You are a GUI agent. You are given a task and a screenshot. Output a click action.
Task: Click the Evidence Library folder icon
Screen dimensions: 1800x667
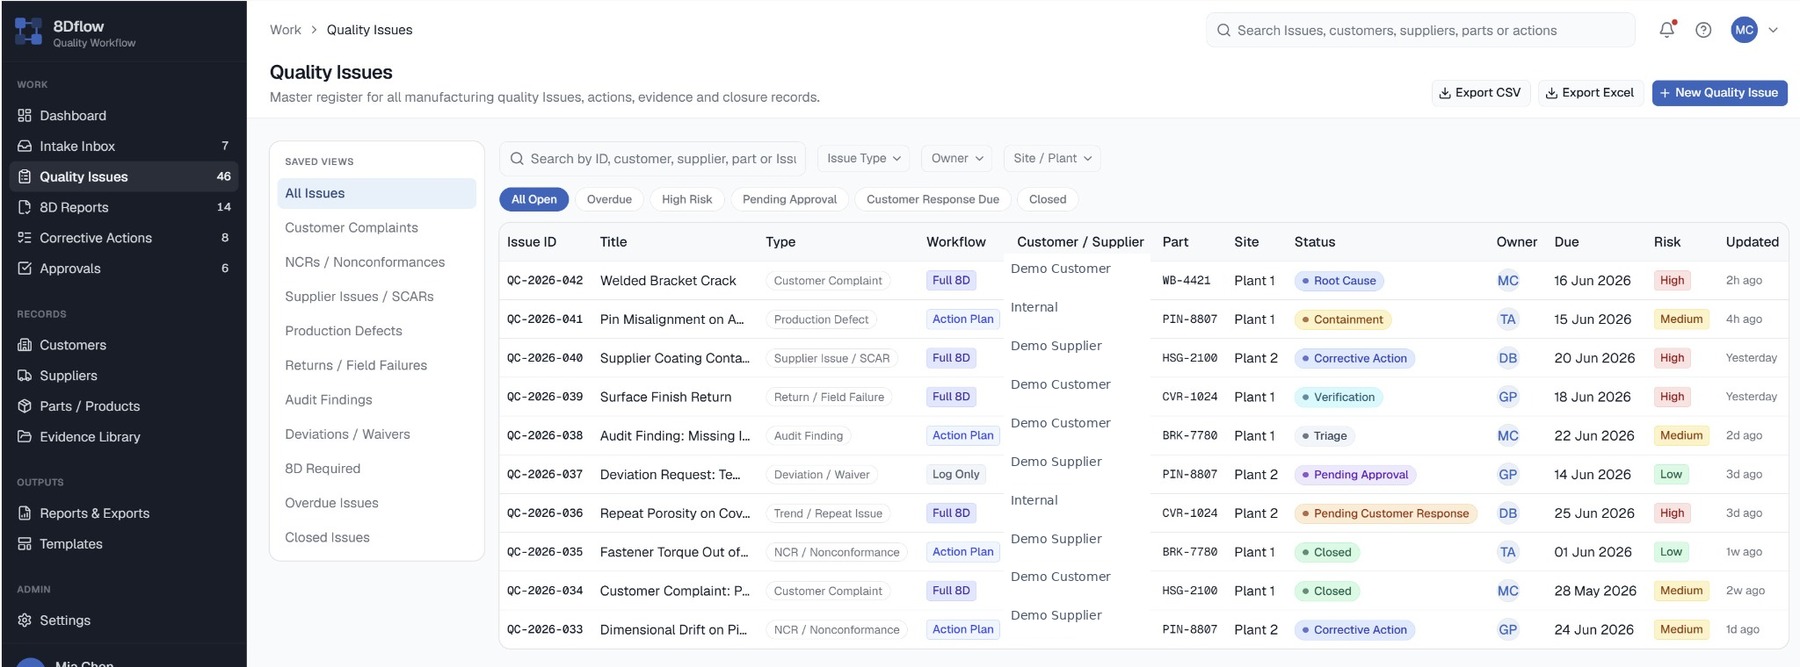coord(25,437)
